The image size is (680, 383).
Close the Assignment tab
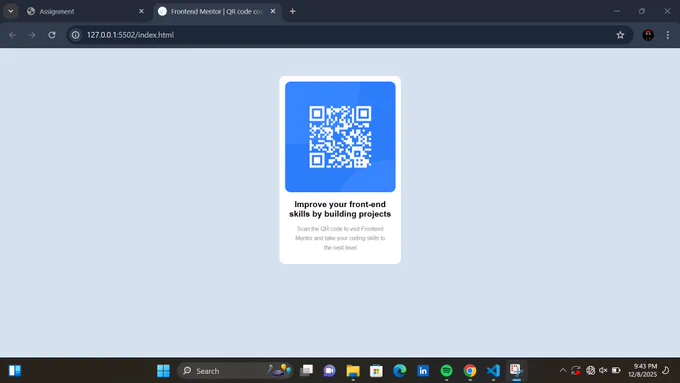(x=141, y=11)
